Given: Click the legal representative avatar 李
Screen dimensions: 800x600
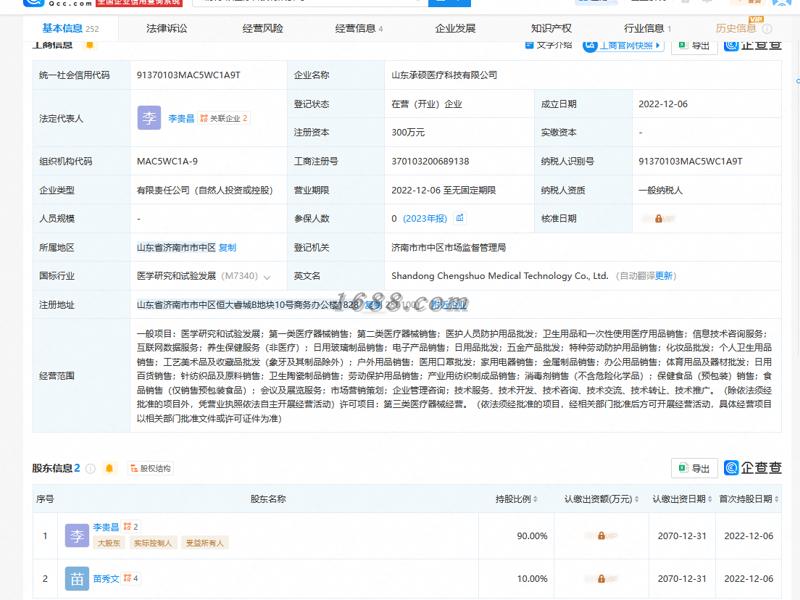Looking at the screenshot, I should click(x=149, y=118).
